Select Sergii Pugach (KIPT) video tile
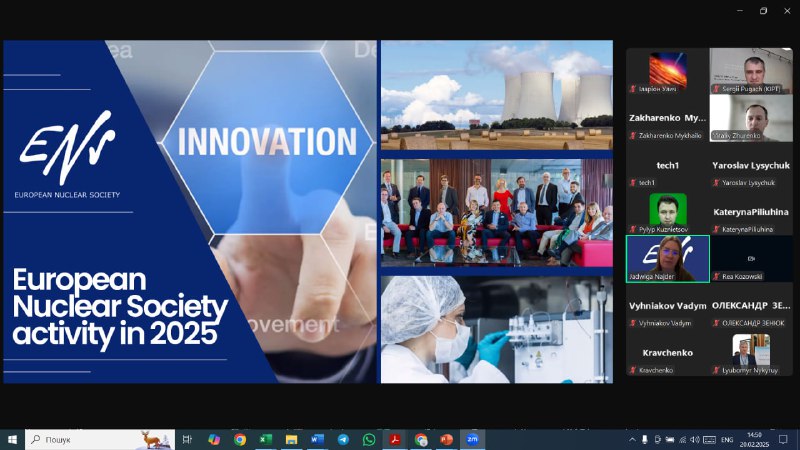Screen dimensions: 800x450 pyautogui.click(x=751, y=71)
